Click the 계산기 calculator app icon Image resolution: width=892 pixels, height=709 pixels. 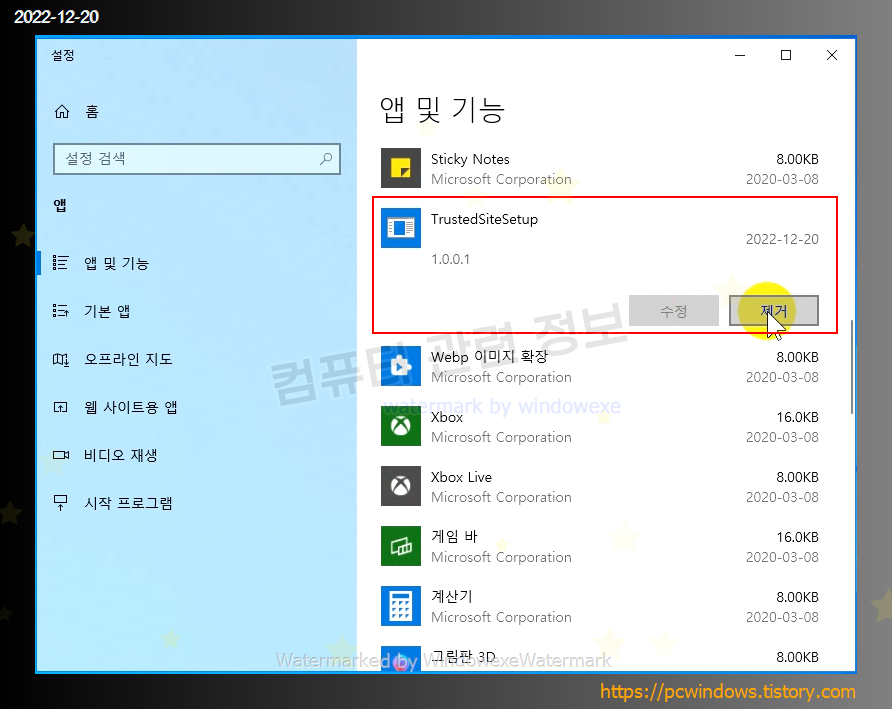pyautogui.click(x=400, y=606)
